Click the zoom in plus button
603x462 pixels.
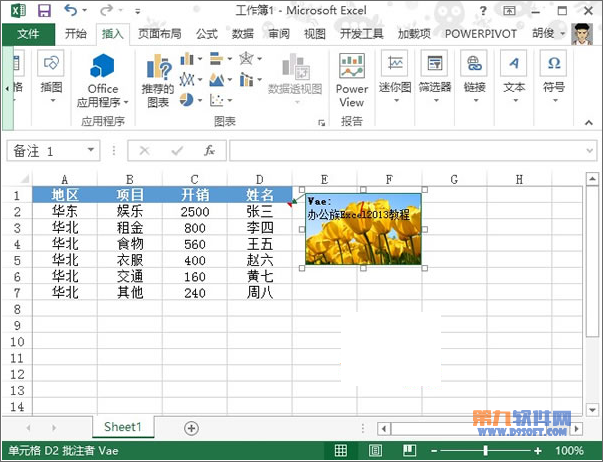pos(538,451)
